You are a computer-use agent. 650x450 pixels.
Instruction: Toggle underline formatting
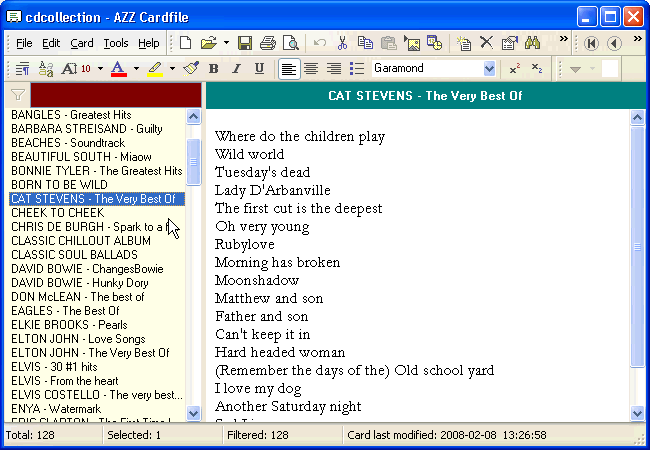coord(260,68)
